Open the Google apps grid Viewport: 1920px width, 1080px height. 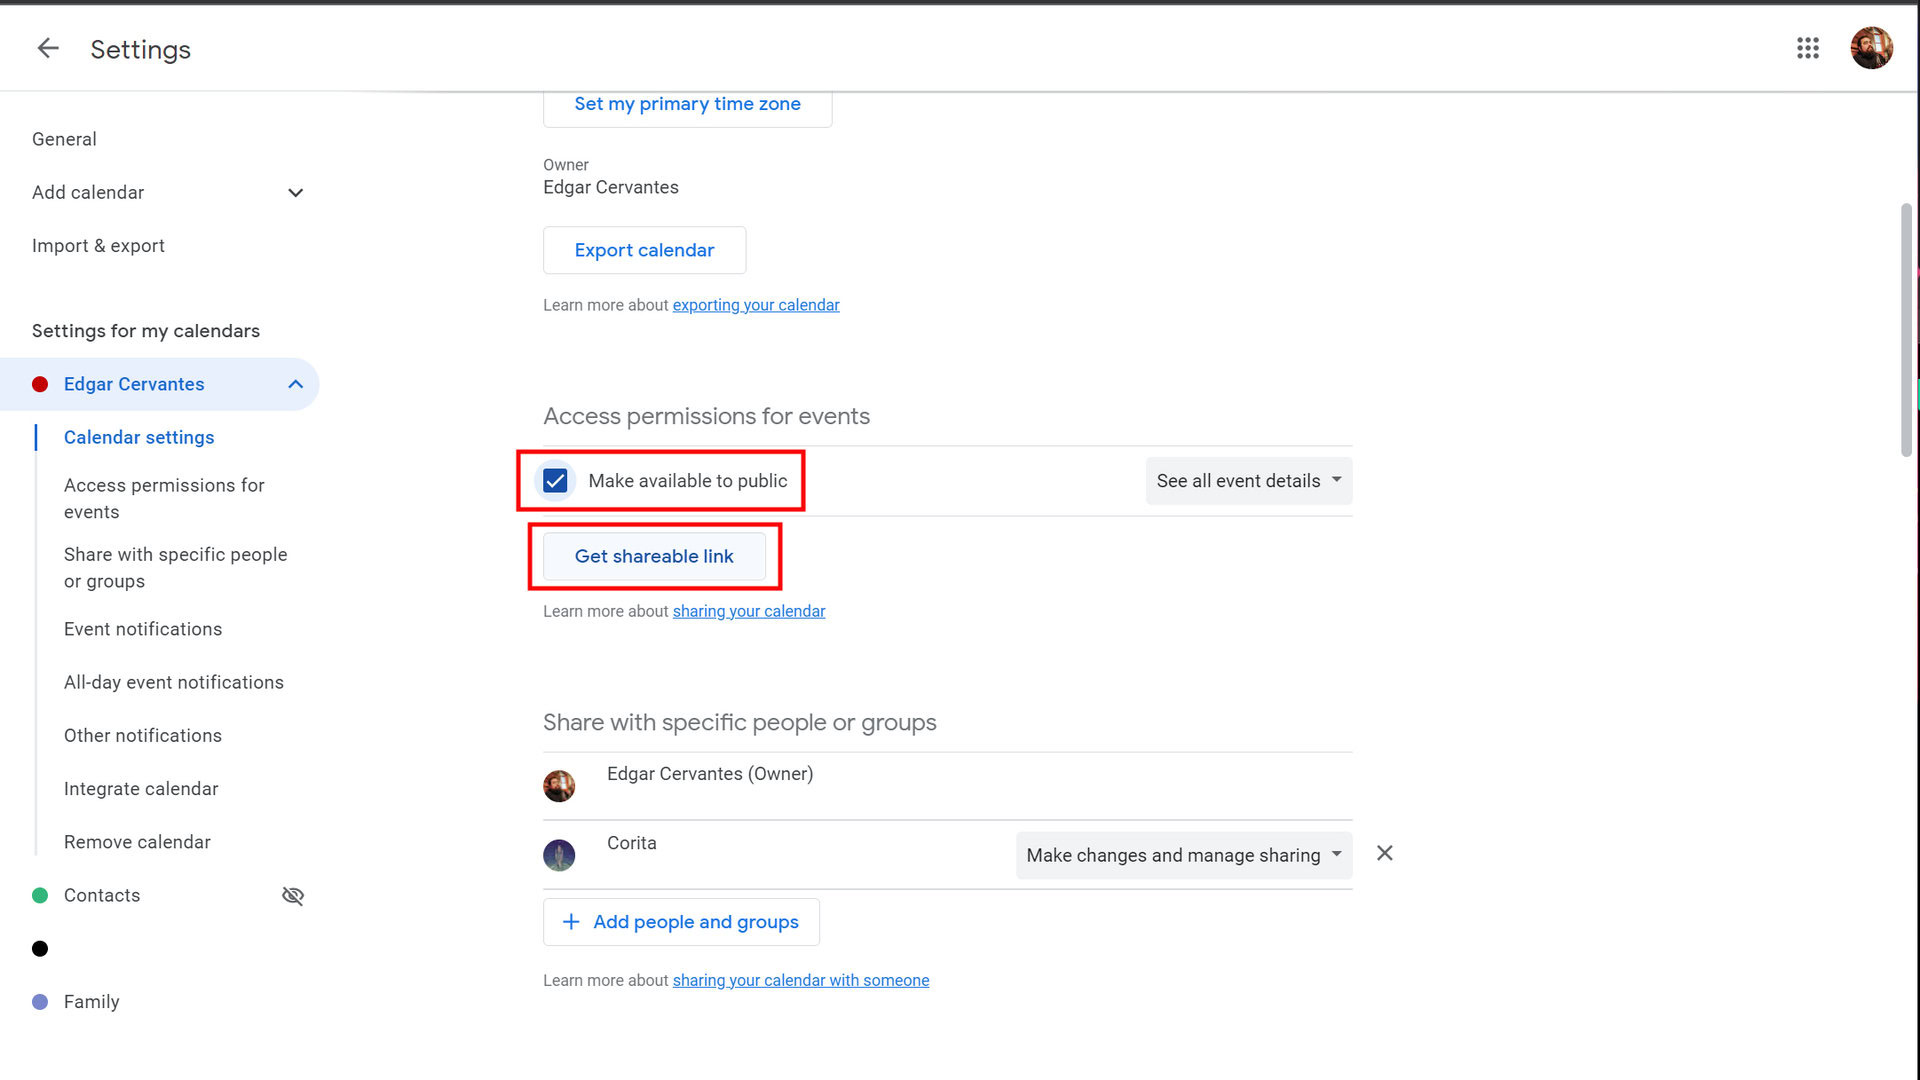click(x=1807, y=48)
